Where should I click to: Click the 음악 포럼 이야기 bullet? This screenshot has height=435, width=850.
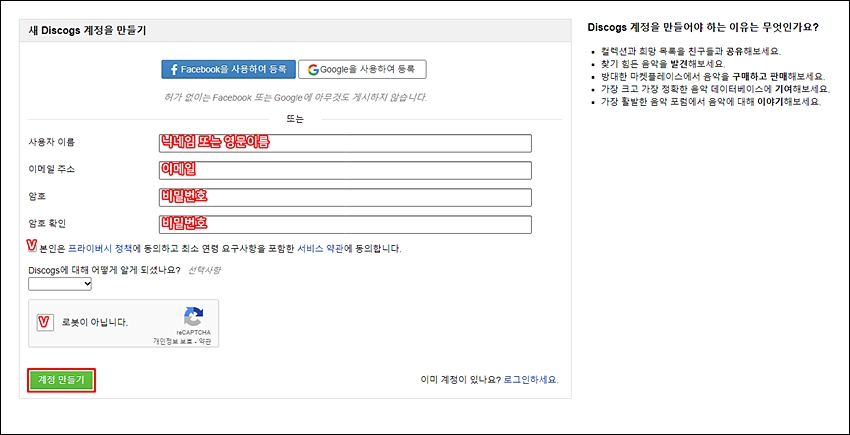coord(711,101)
